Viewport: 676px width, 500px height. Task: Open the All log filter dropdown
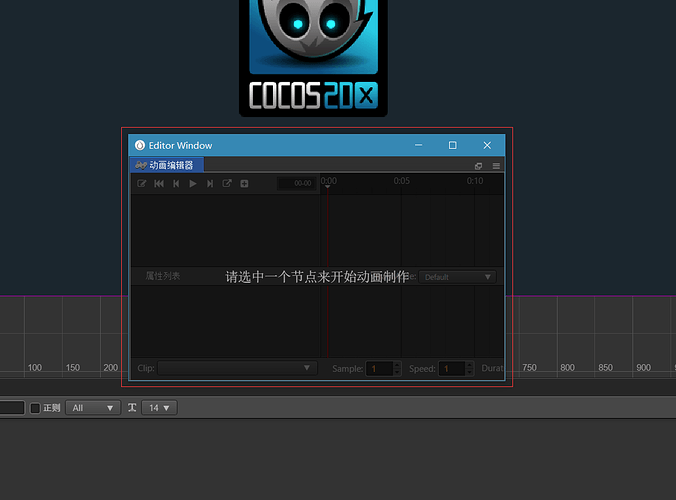(x=93, y=408)
